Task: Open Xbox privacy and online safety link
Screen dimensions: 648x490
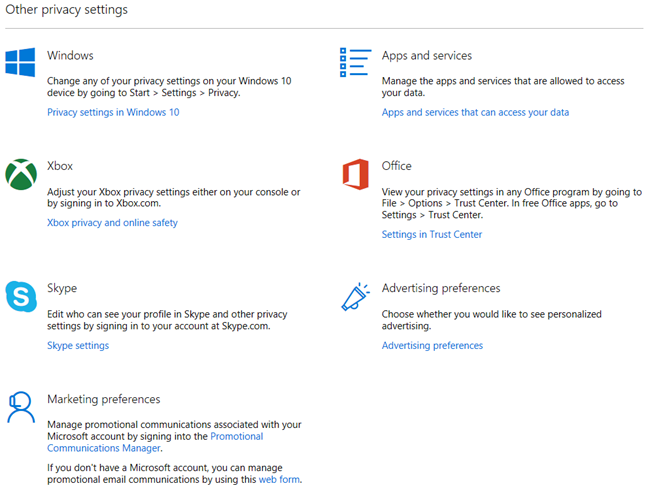Action: tap(112, 223)
